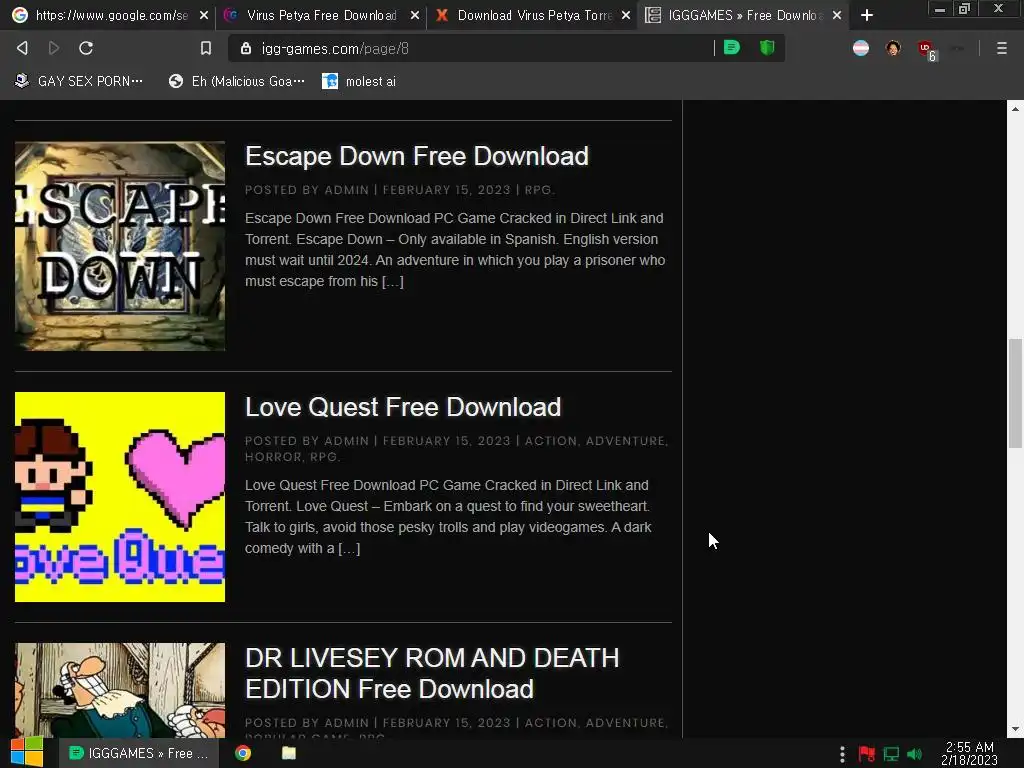Close the Google search tab

coord(204,15)
